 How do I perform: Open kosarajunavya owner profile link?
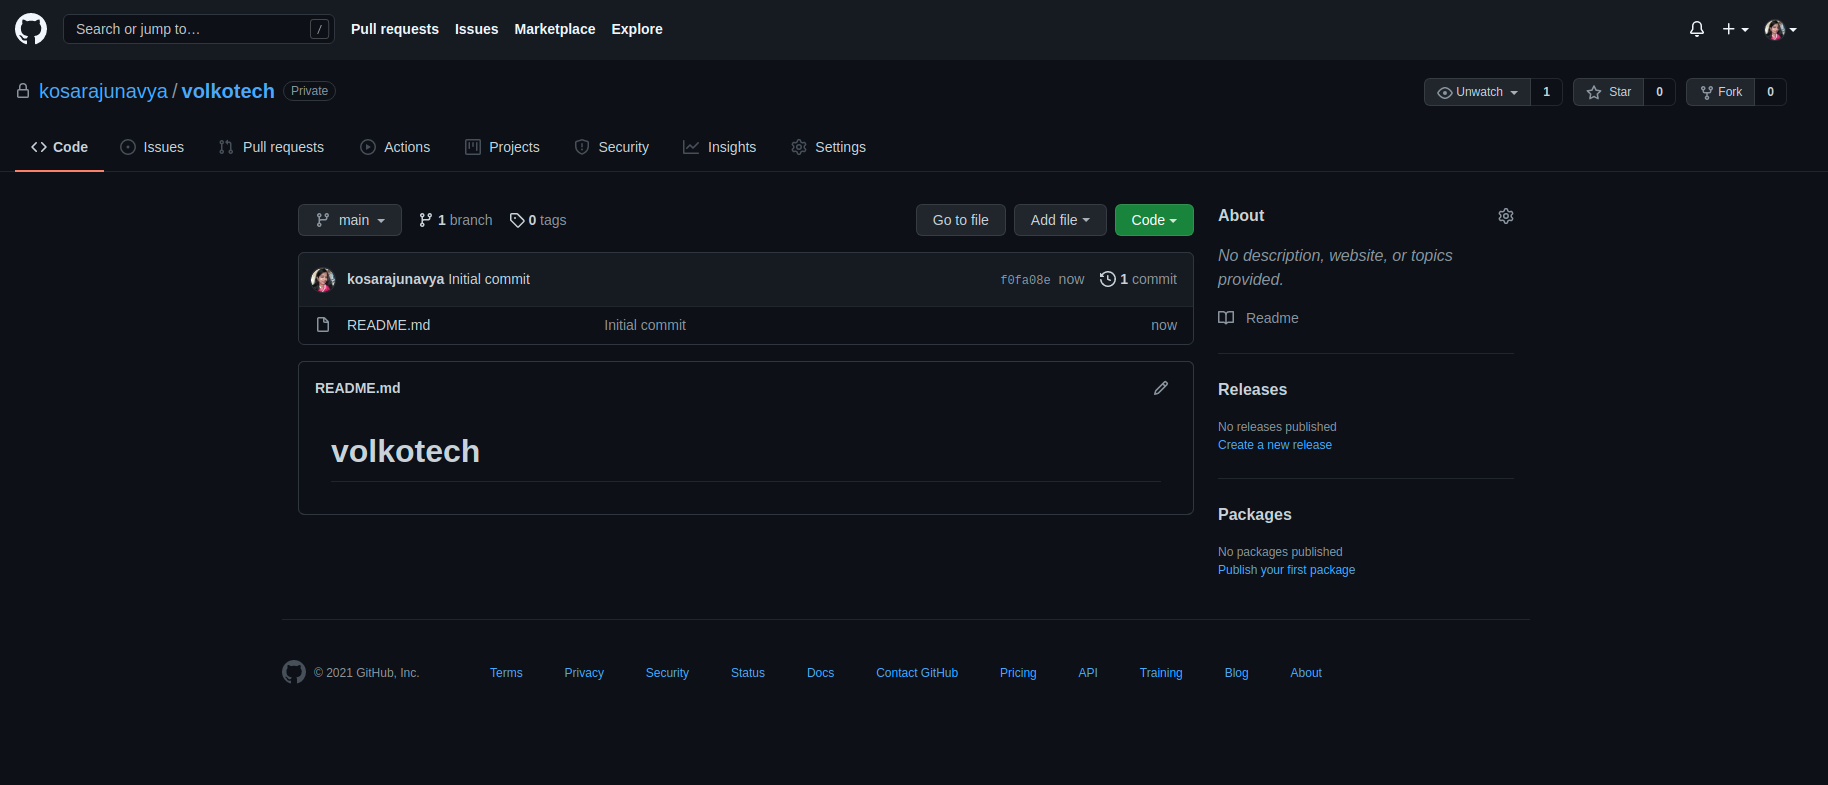coord(103,91)
